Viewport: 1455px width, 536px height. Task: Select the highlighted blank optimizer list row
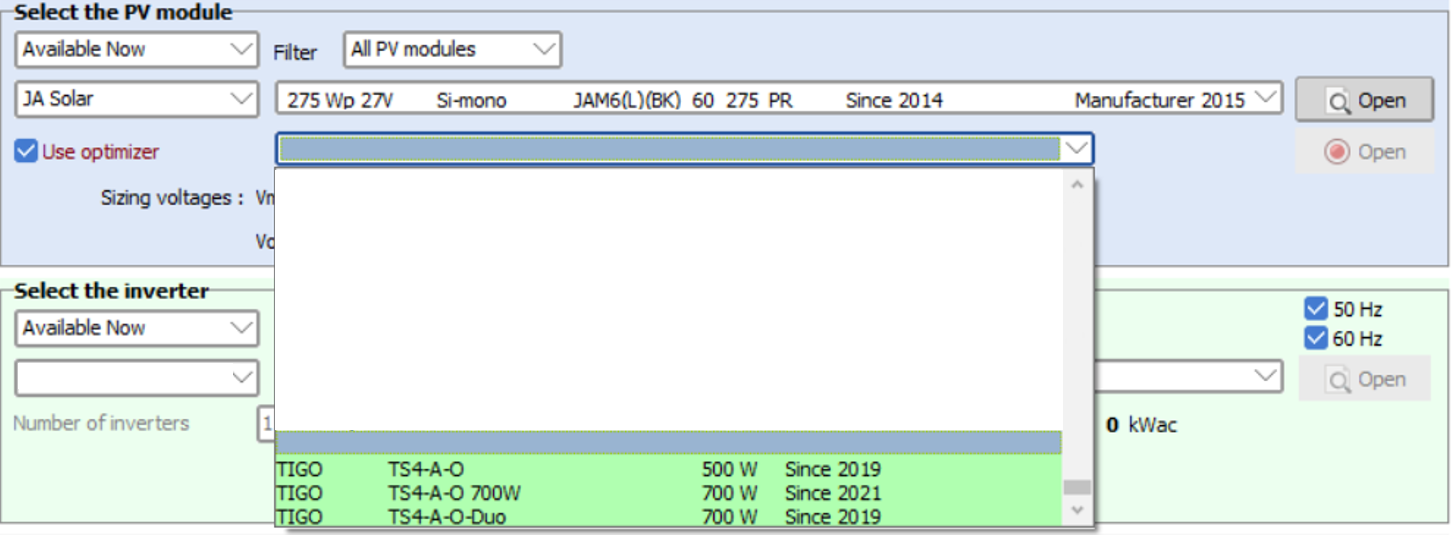click(668, 443)
